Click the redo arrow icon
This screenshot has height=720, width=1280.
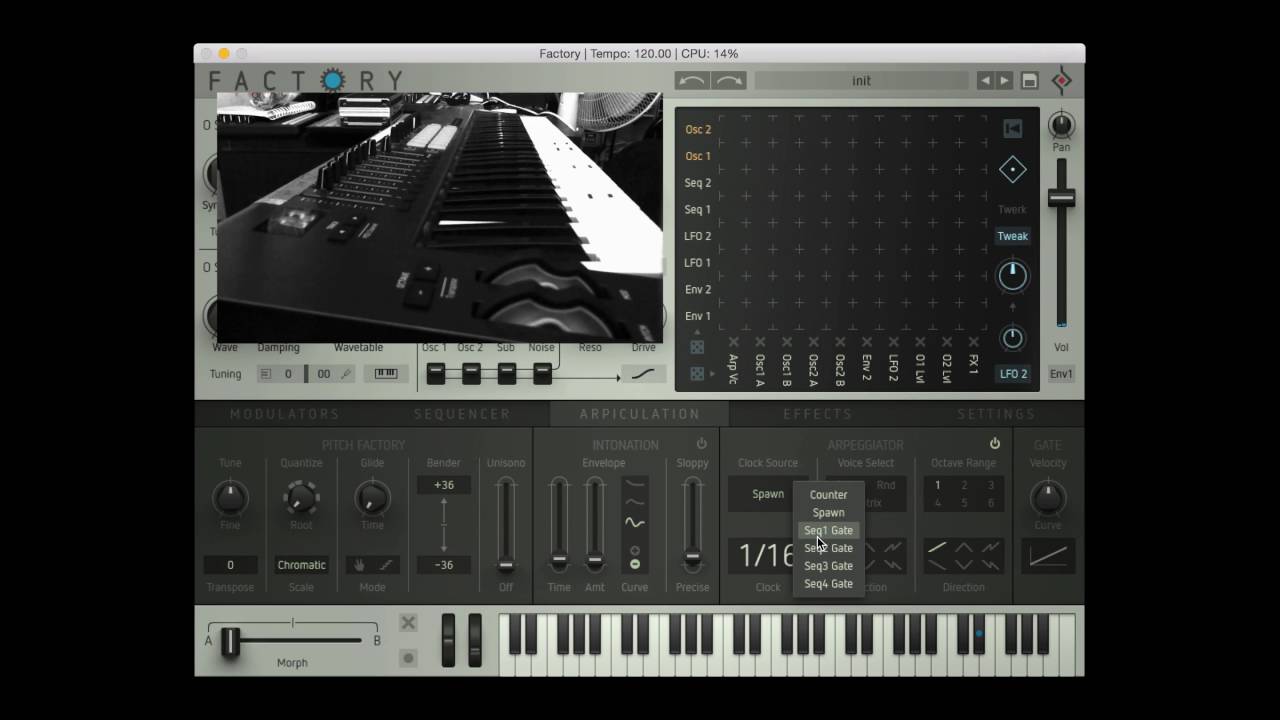(729, 81)
